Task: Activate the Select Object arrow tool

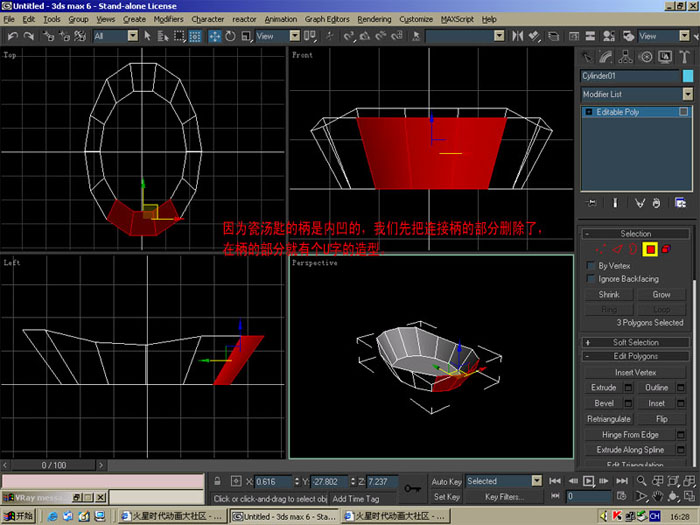Action: click(148, 36)
